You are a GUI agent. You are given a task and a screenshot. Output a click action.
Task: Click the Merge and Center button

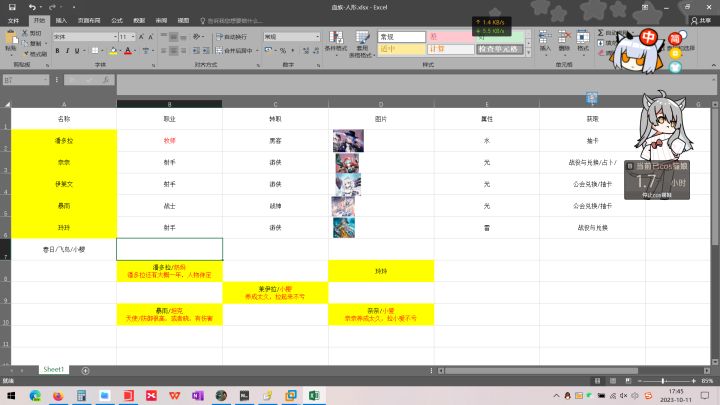[x=234, y=51]
